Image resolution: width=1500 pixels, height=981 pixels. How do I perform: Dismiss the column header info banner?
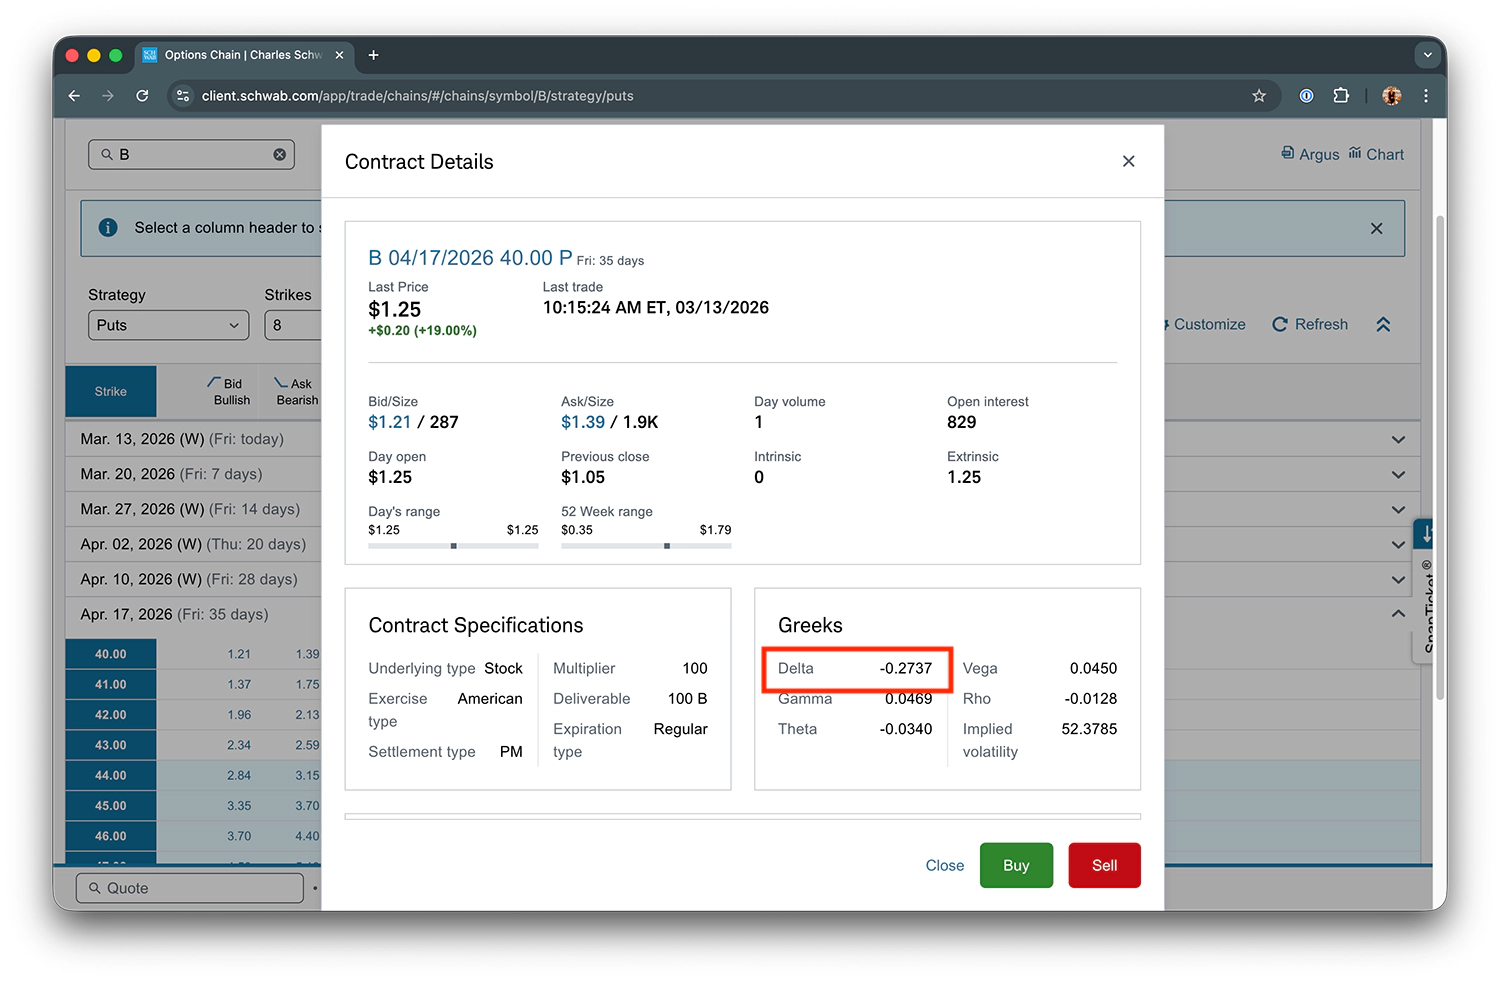pos(1377,228)
